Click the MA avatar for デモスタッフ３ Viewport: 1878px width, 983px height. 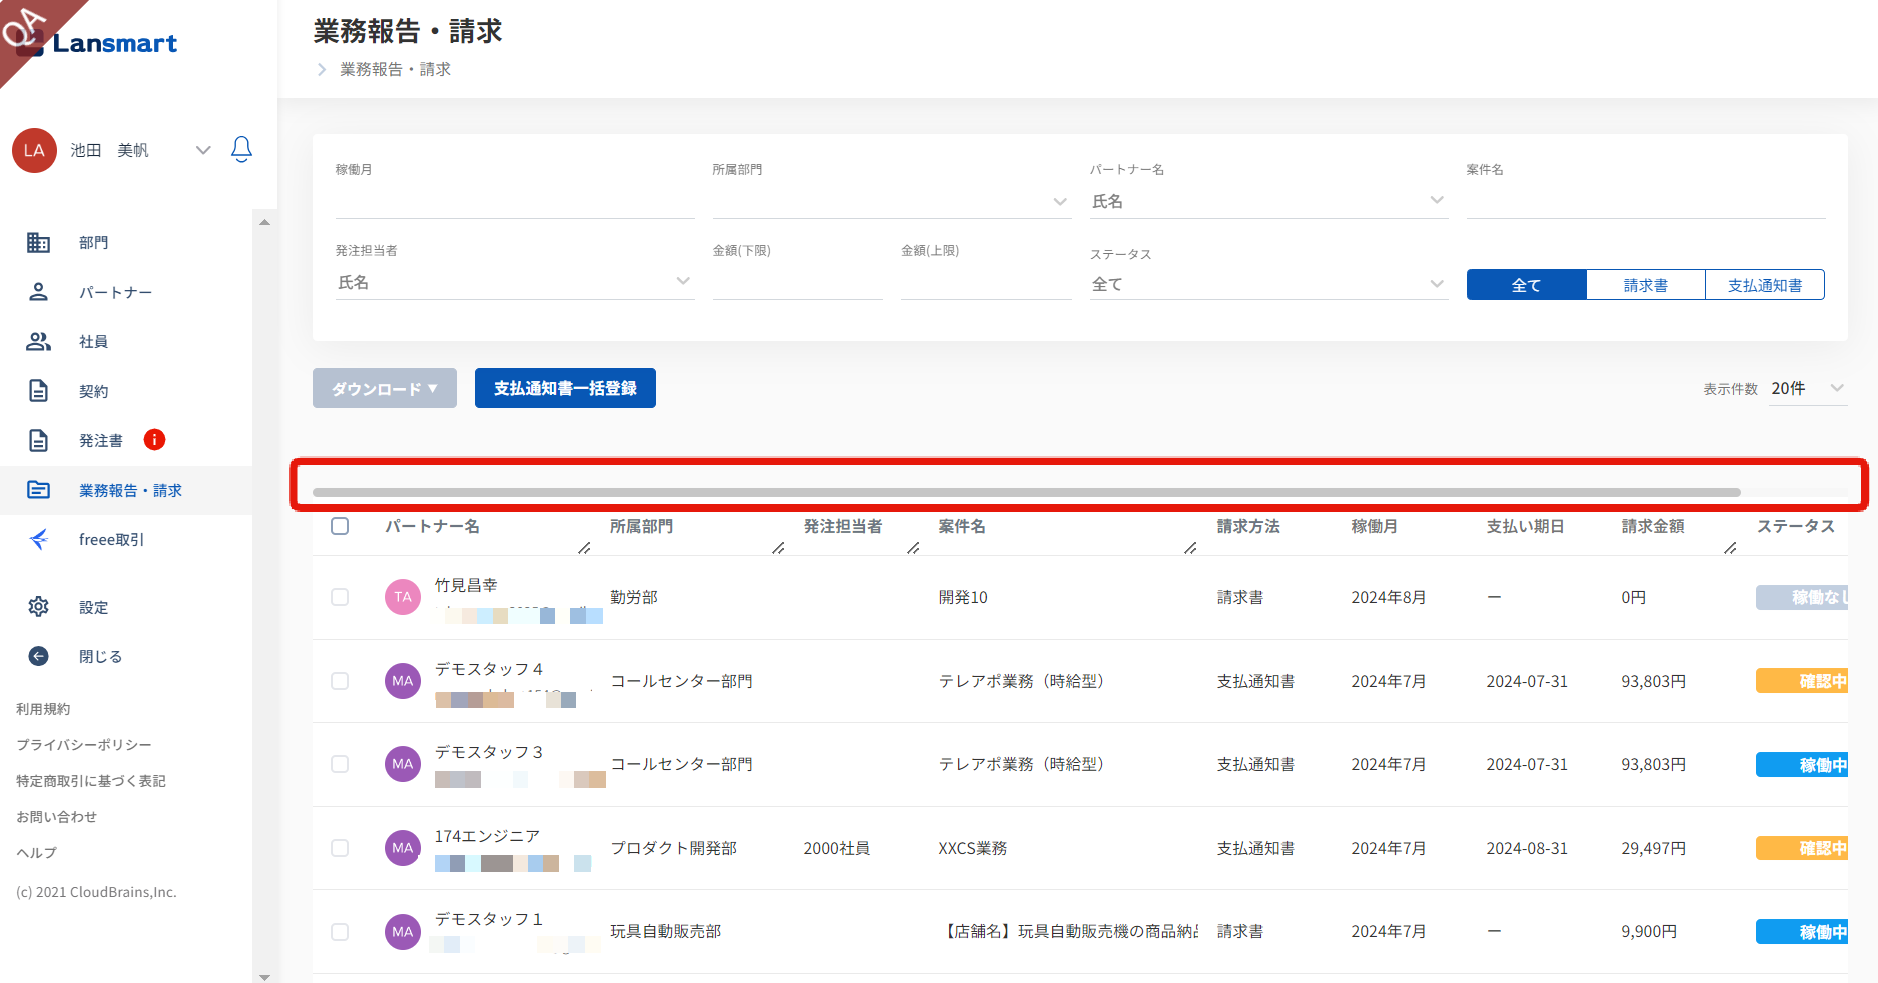click(x=403, y=764)
